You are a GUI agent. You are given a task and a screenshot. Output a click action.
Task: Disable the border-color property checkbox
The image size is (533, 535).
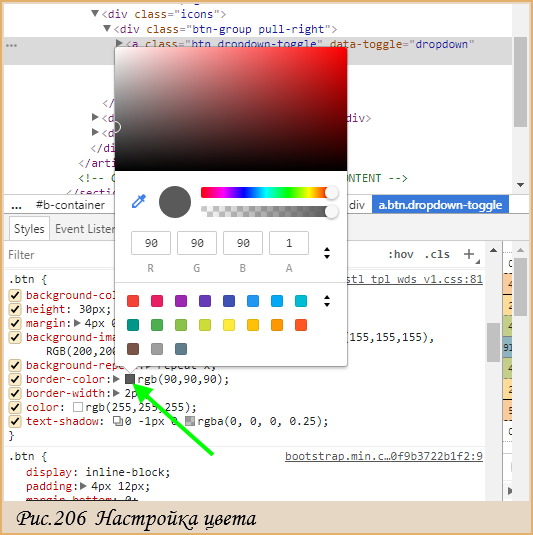[15, 379]
